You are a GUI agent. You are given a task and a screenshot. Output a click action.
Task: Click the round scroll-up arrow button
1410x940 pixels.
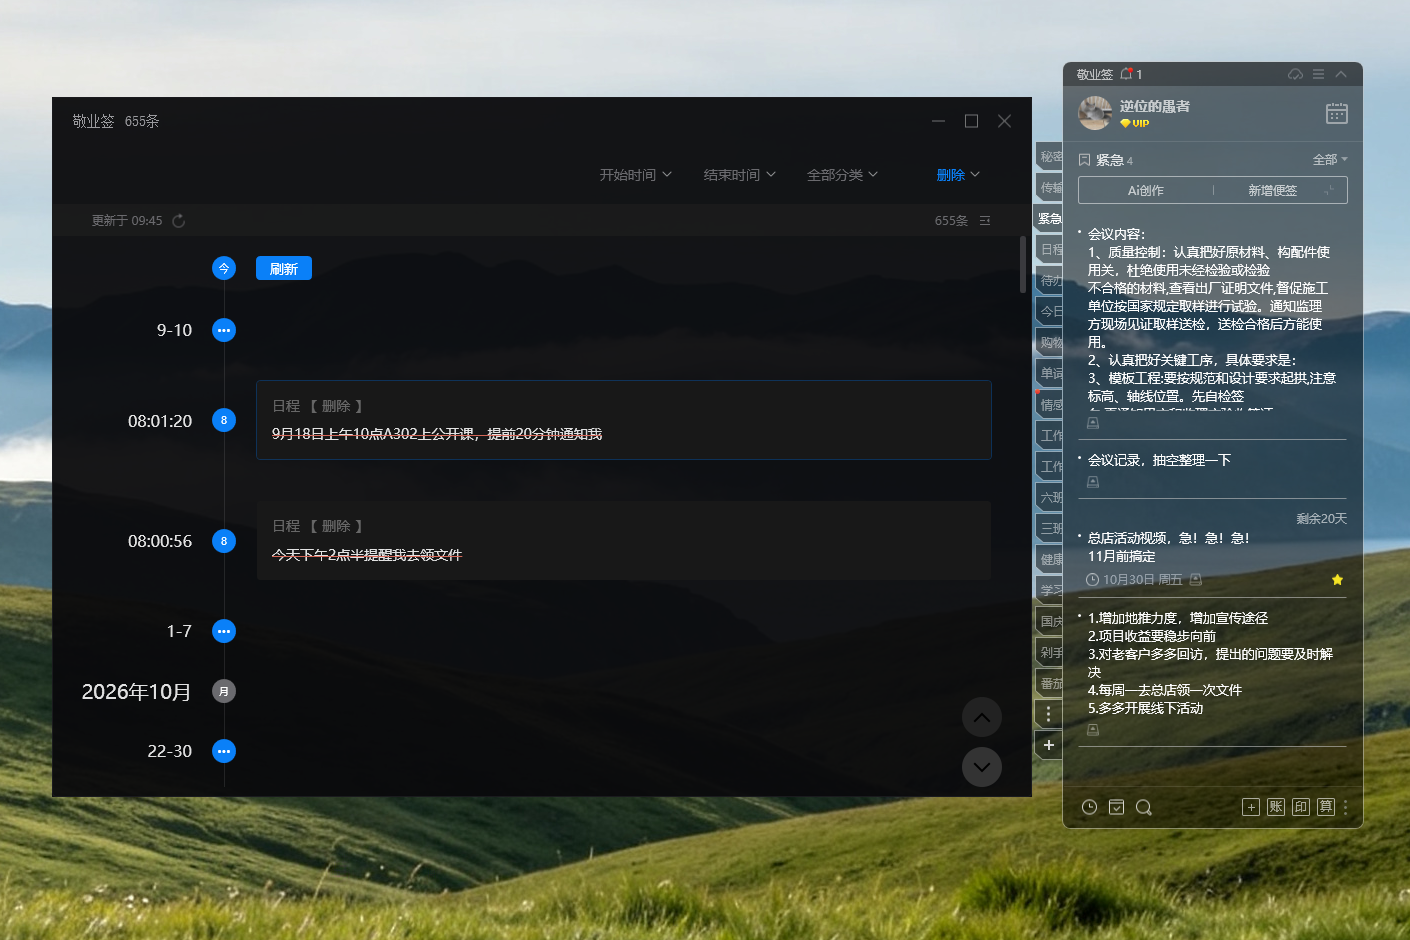click(982, 717)
